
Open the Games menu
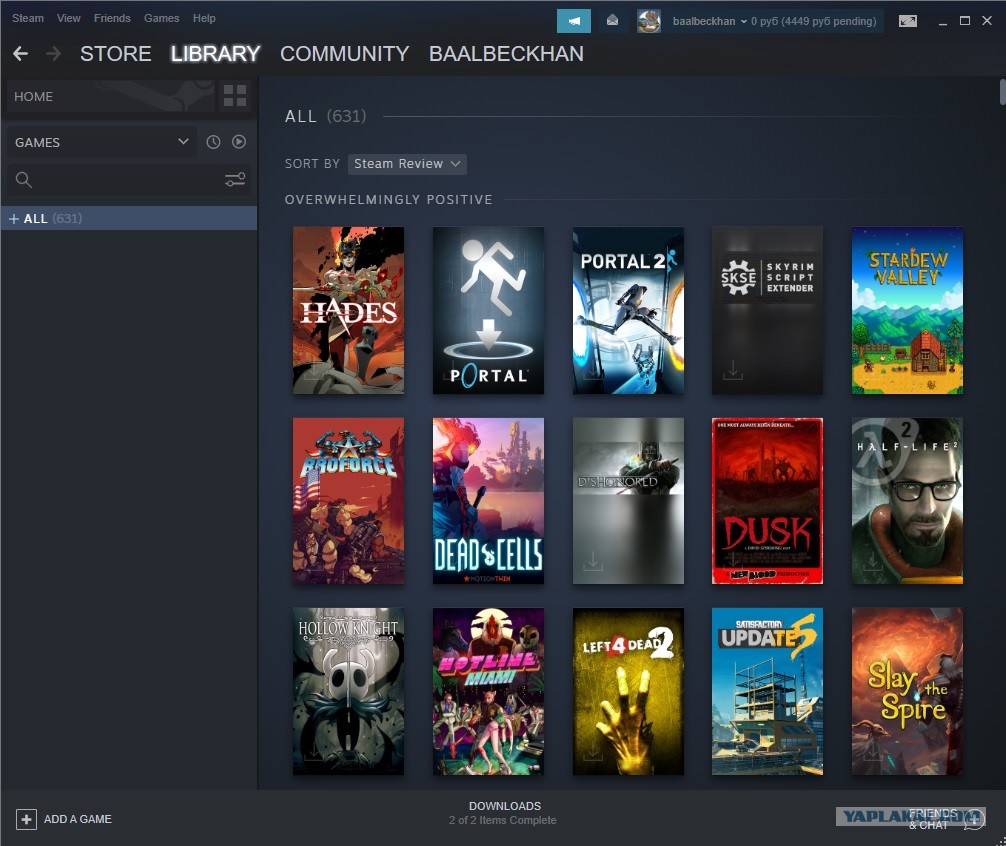[x=162, y=19]
